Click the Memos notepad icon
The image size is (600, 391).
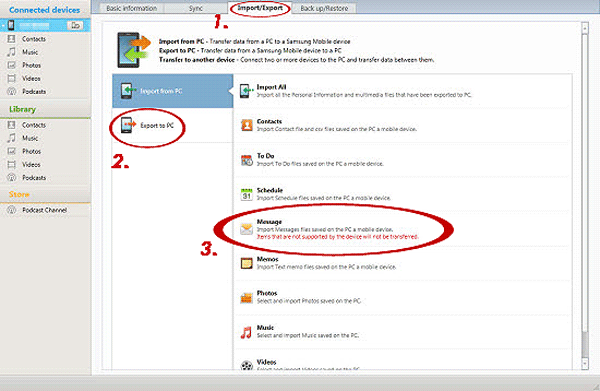coord(247,263)
